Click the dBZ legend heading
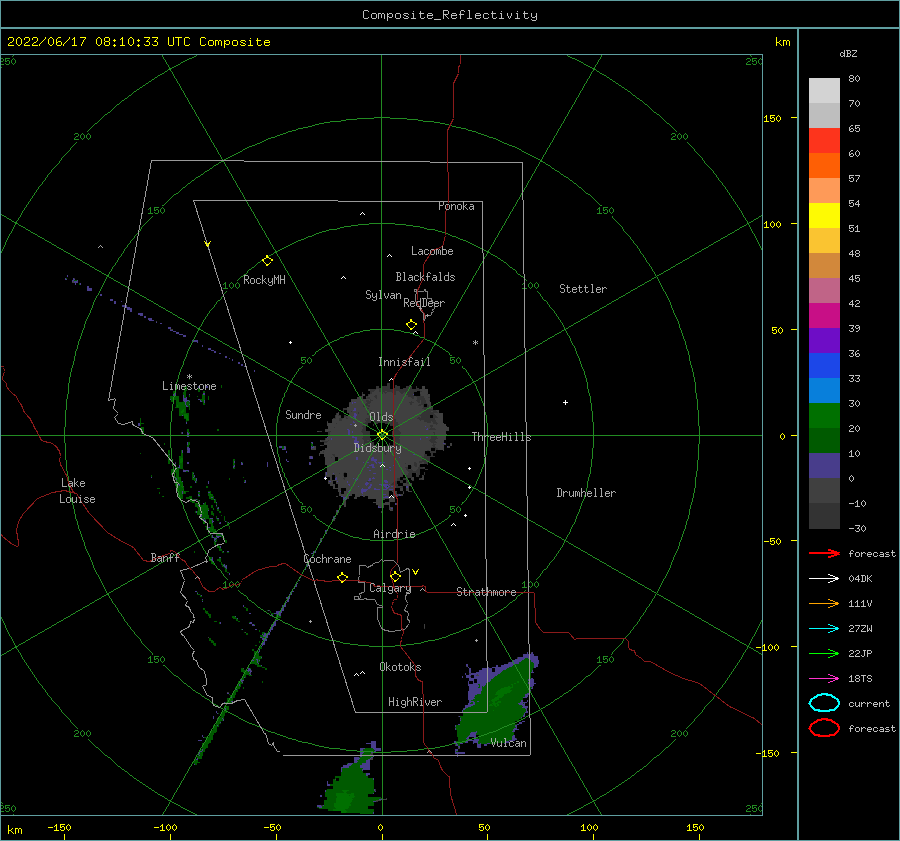This screenshot has height=841, width=900. (x=848, y=53)
